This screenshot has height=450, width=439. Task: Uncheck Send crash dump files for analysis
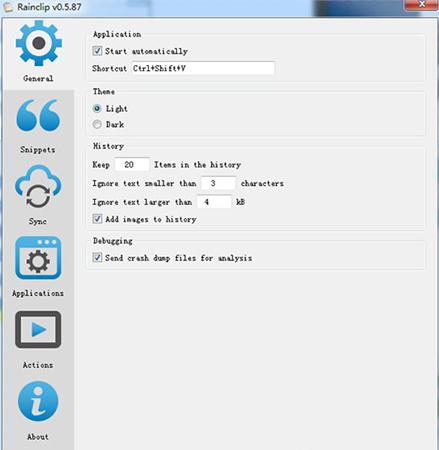click(x=97, y=257)
